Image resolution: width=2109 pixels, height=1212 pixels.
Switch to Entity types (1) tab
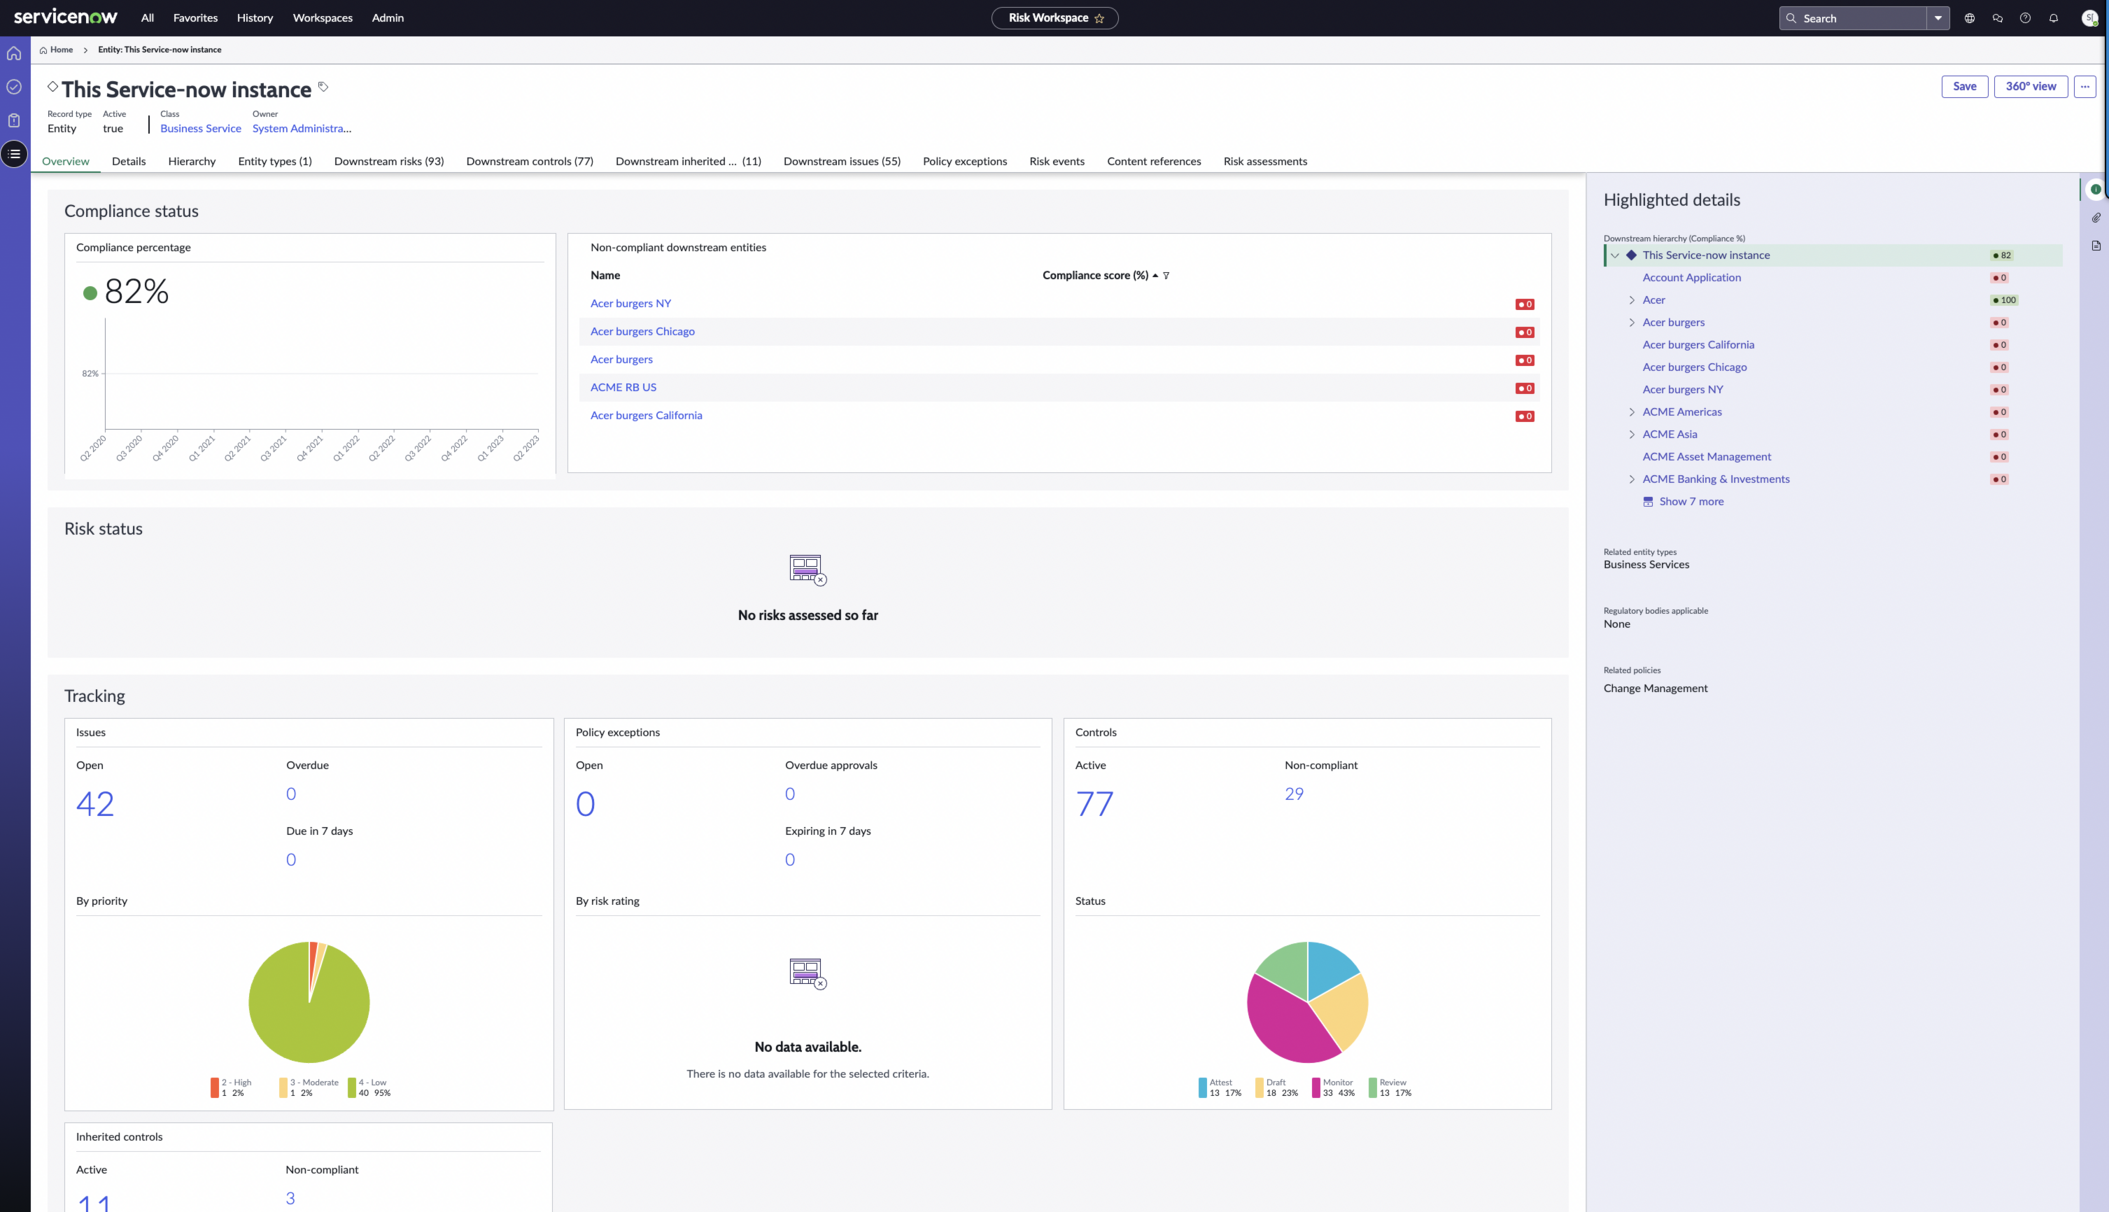(275, 161)
